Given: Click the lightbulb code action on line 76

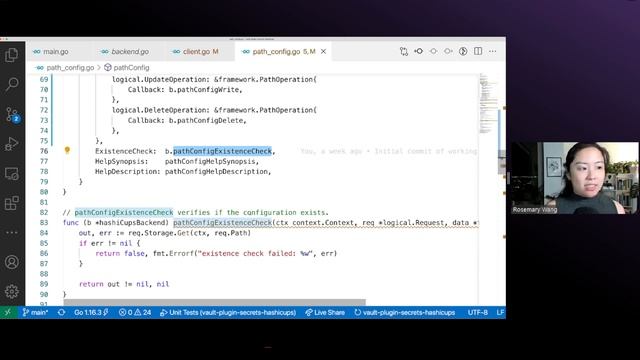Looking at the screenshot, I should (67, 150).
